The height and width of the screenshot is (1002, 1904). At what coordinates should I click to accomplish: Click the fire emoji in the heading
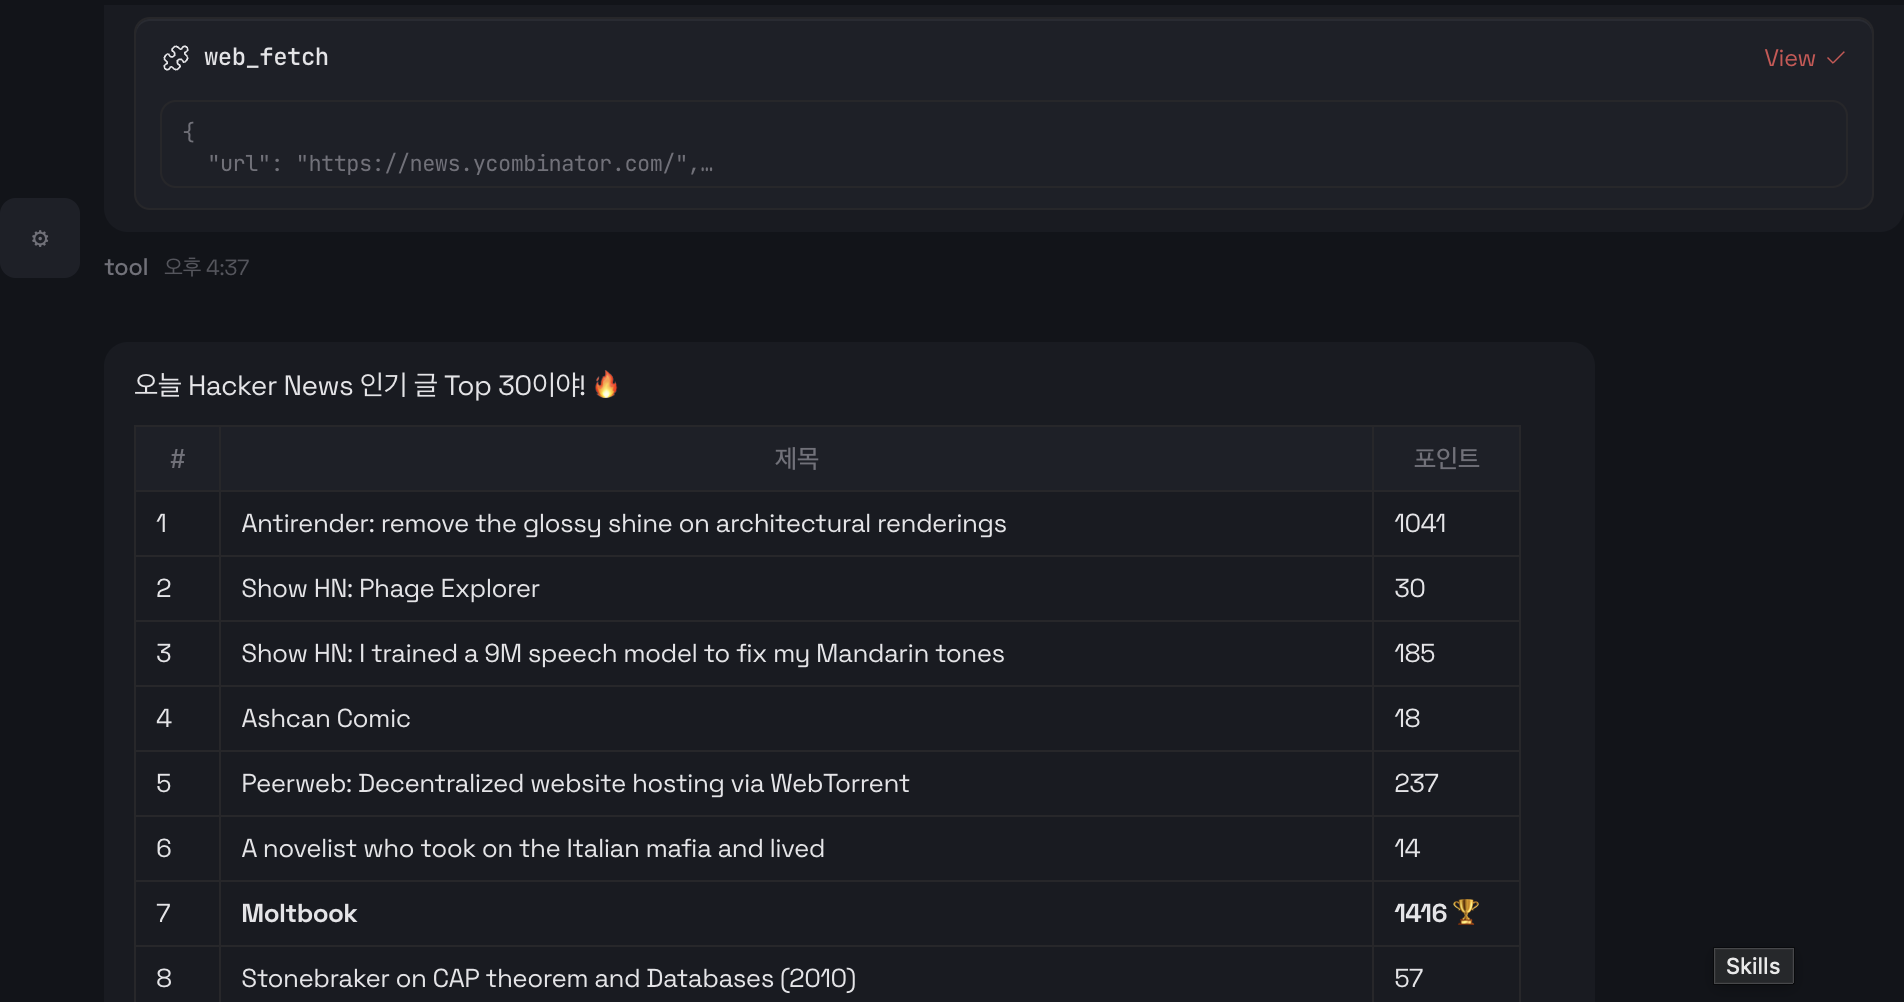pyautogui.click(x=606, y=384)
